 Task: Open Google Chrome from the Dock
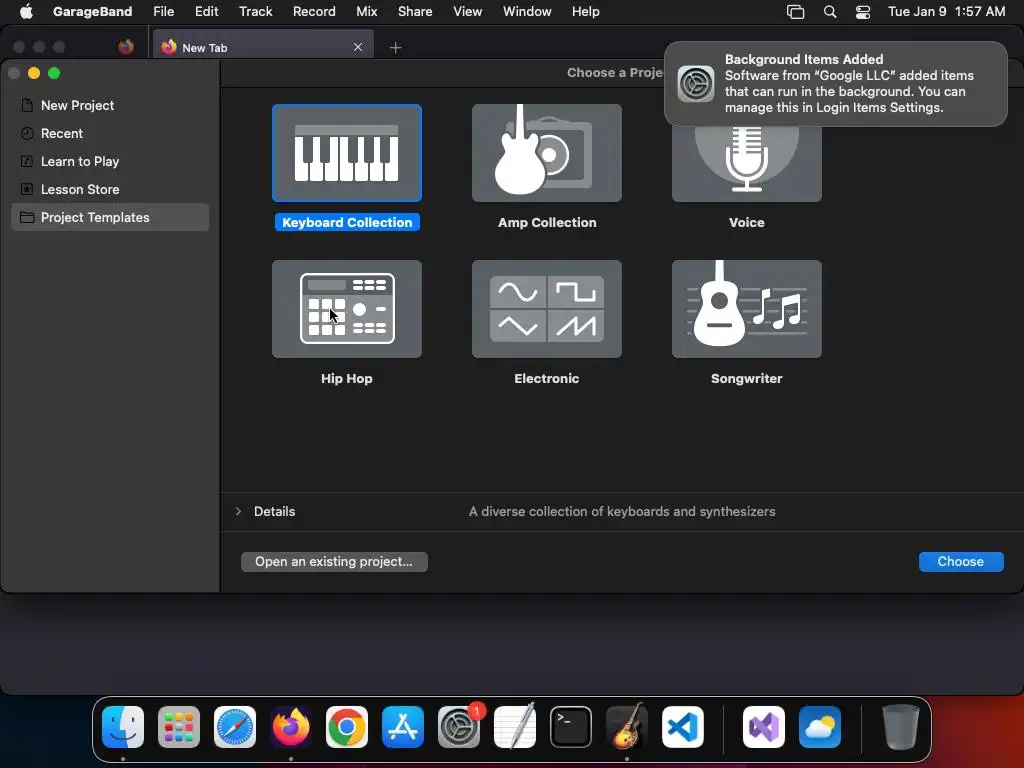[347, 727]
